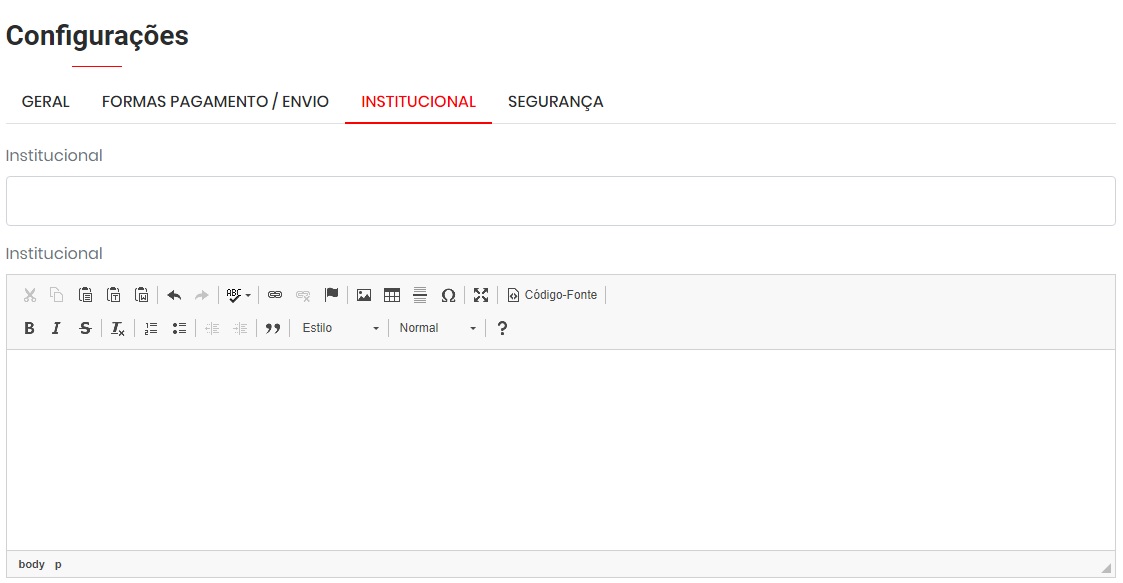Open the insert image dialog
This screenshot has width=1123, height=583.
click(x=364, y=295)
